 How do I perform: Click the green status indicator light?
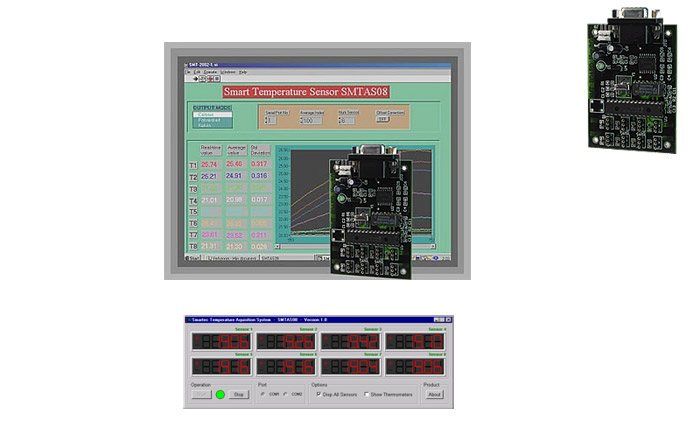220,394
